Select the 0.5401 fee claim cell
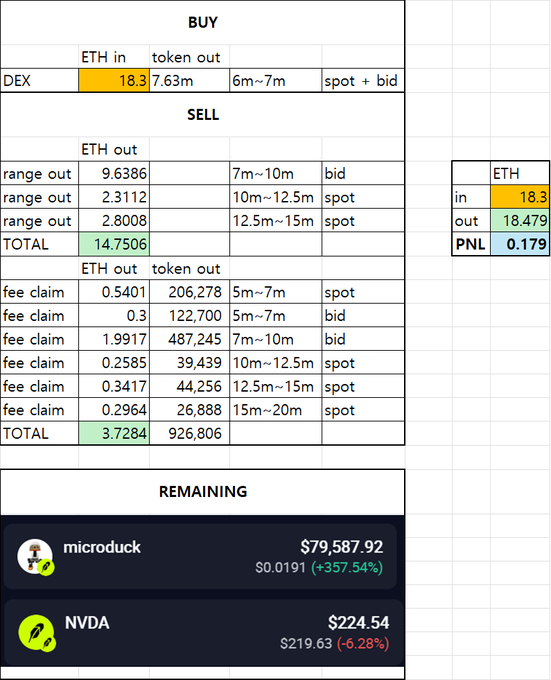Image resolution: width=551 pixels, height=680 pixels. [x=114, y=292]
